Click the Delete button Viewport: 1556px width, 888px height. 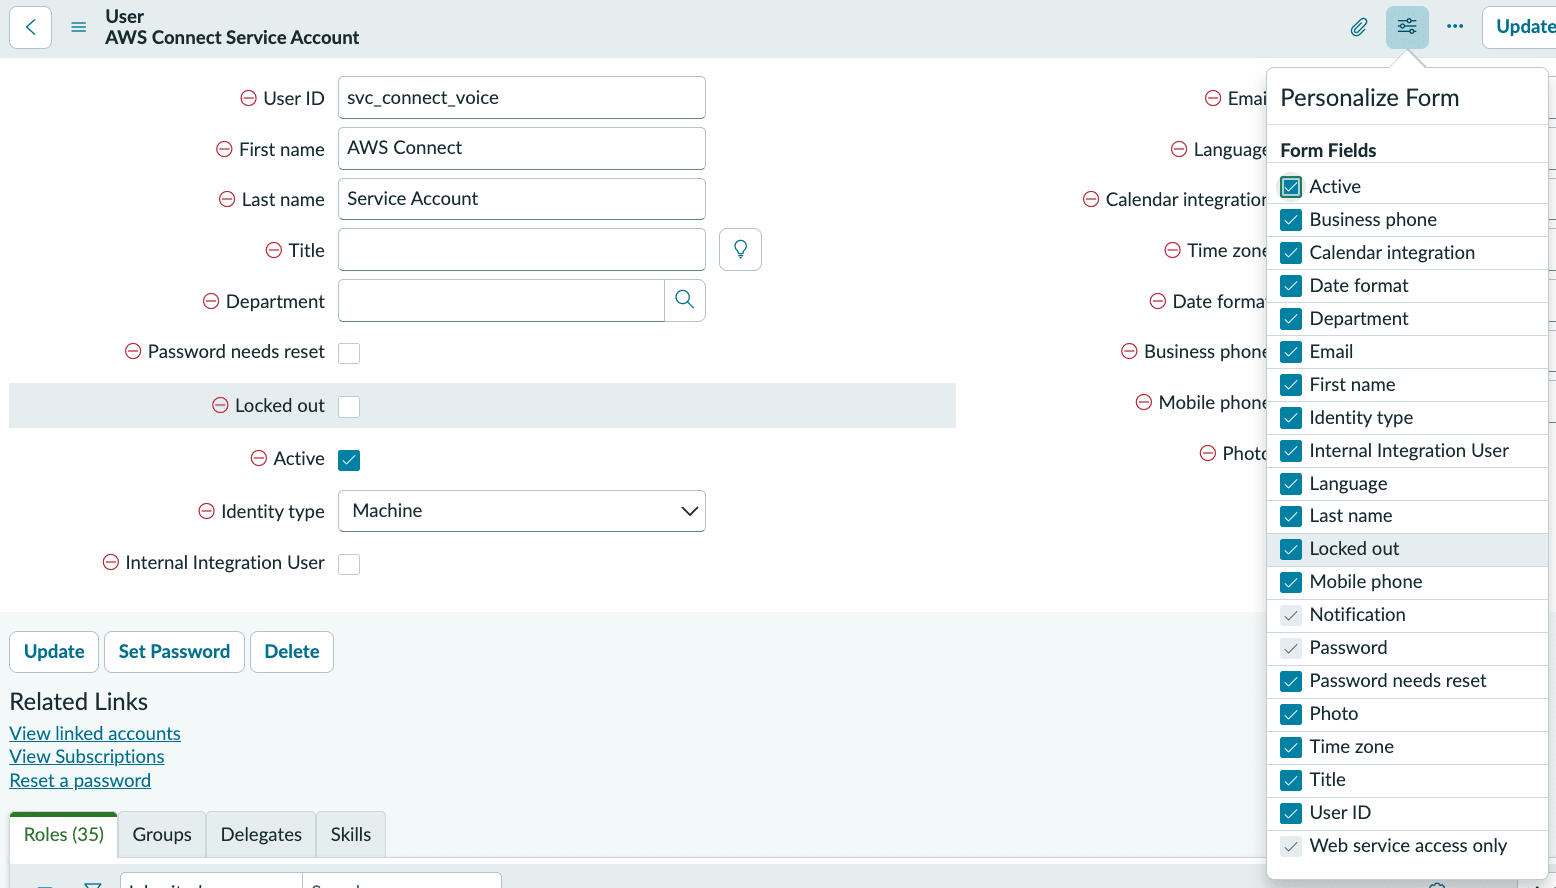tap(292, 652)
